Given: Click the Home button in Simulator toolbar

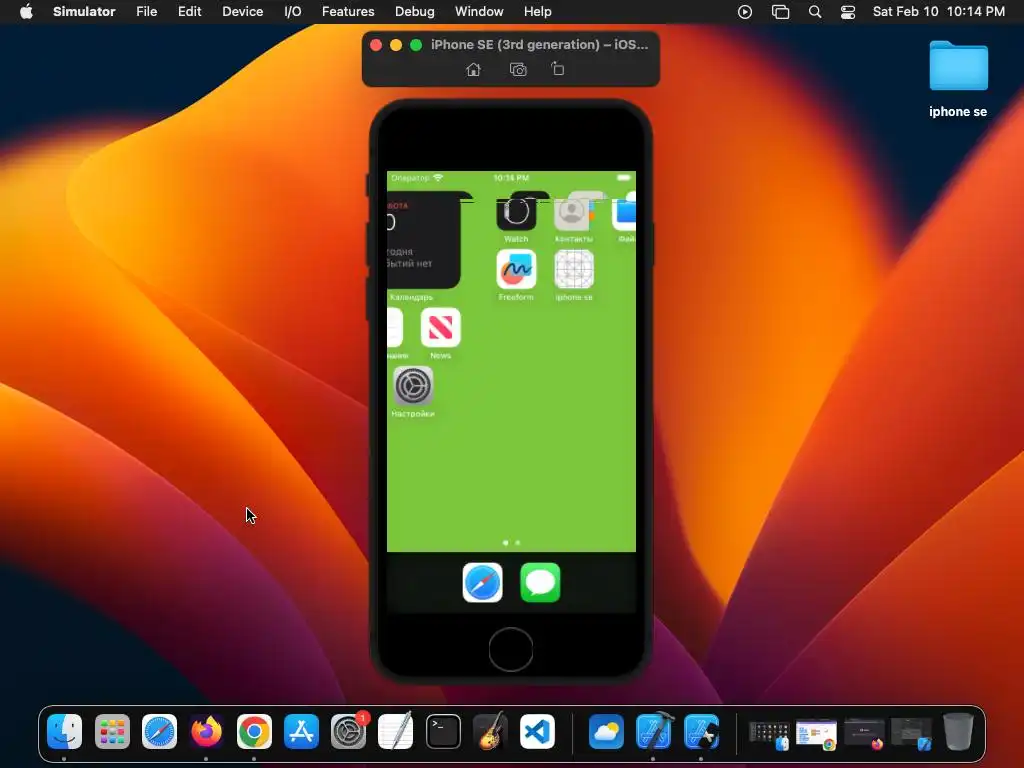Looking at the screenshot, I should tap(473, 69).
